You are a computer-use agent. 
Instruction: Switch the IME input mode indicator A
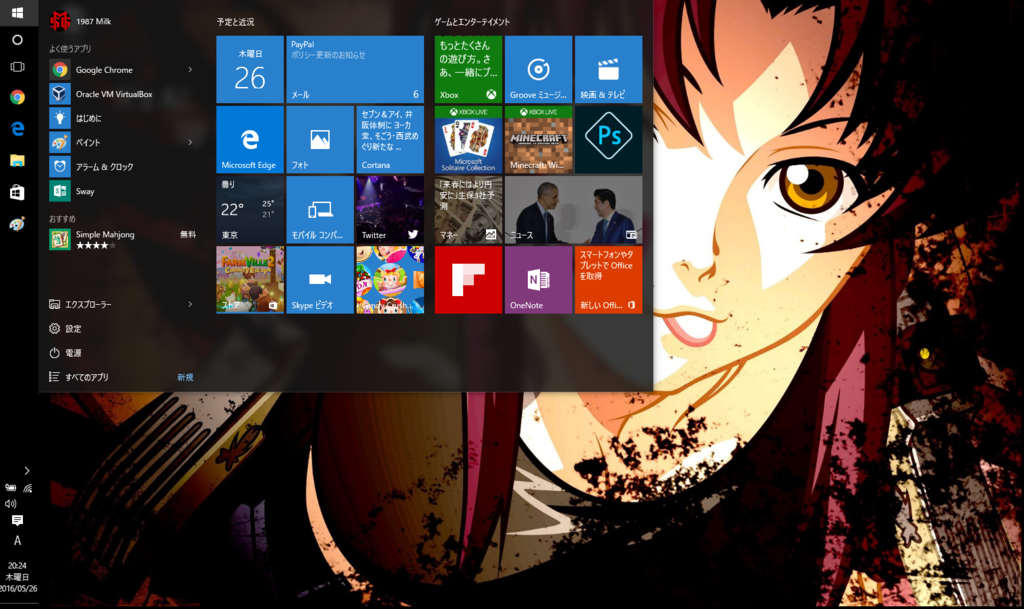(18, 540)
